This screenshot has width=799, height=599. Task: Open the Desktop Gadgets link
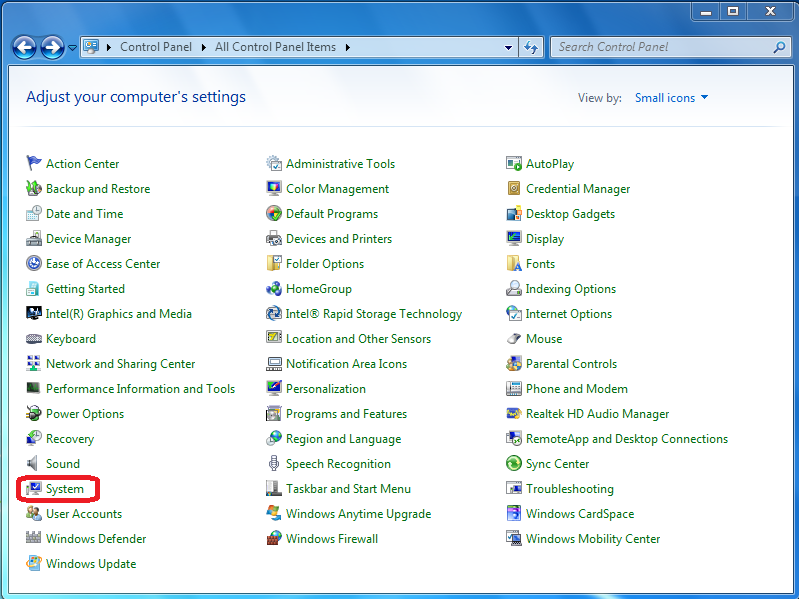point(570,214)
